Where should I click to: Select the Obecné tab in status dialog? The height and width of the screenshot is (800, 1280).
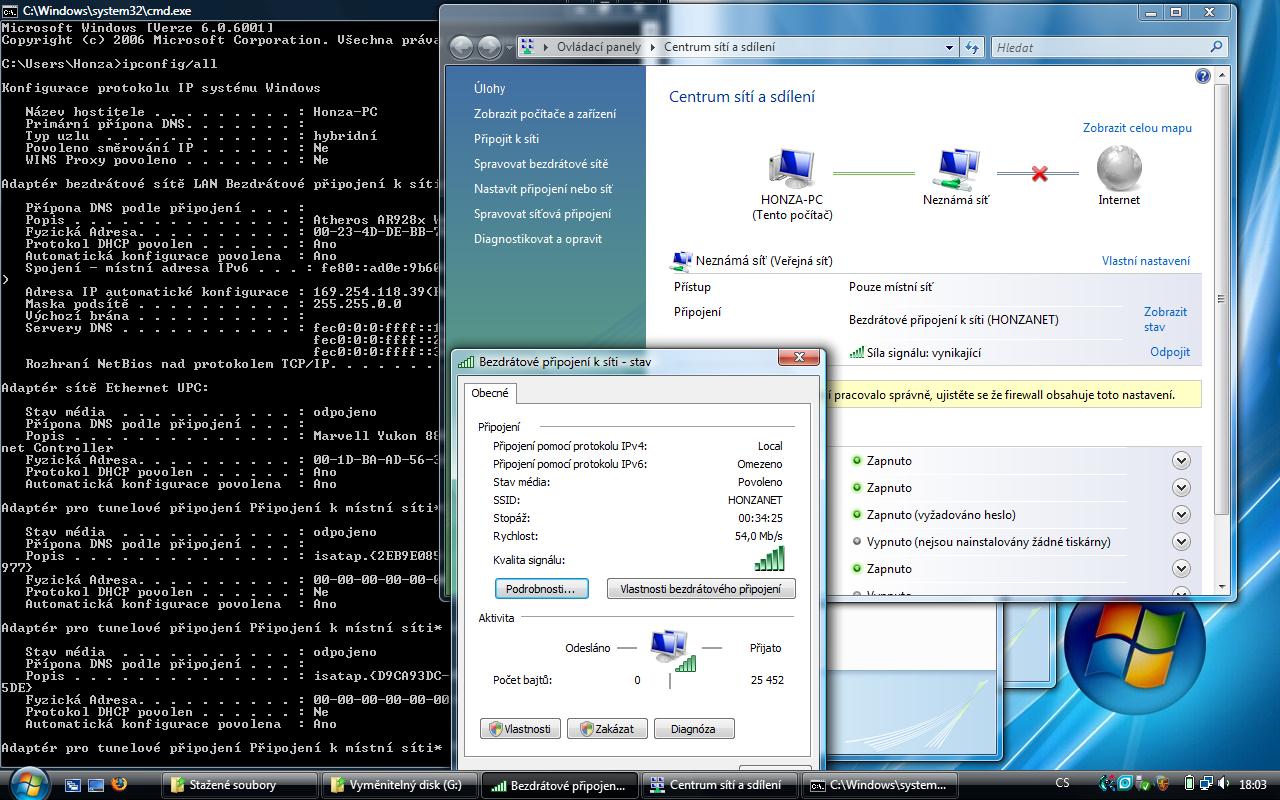[490, 393]
